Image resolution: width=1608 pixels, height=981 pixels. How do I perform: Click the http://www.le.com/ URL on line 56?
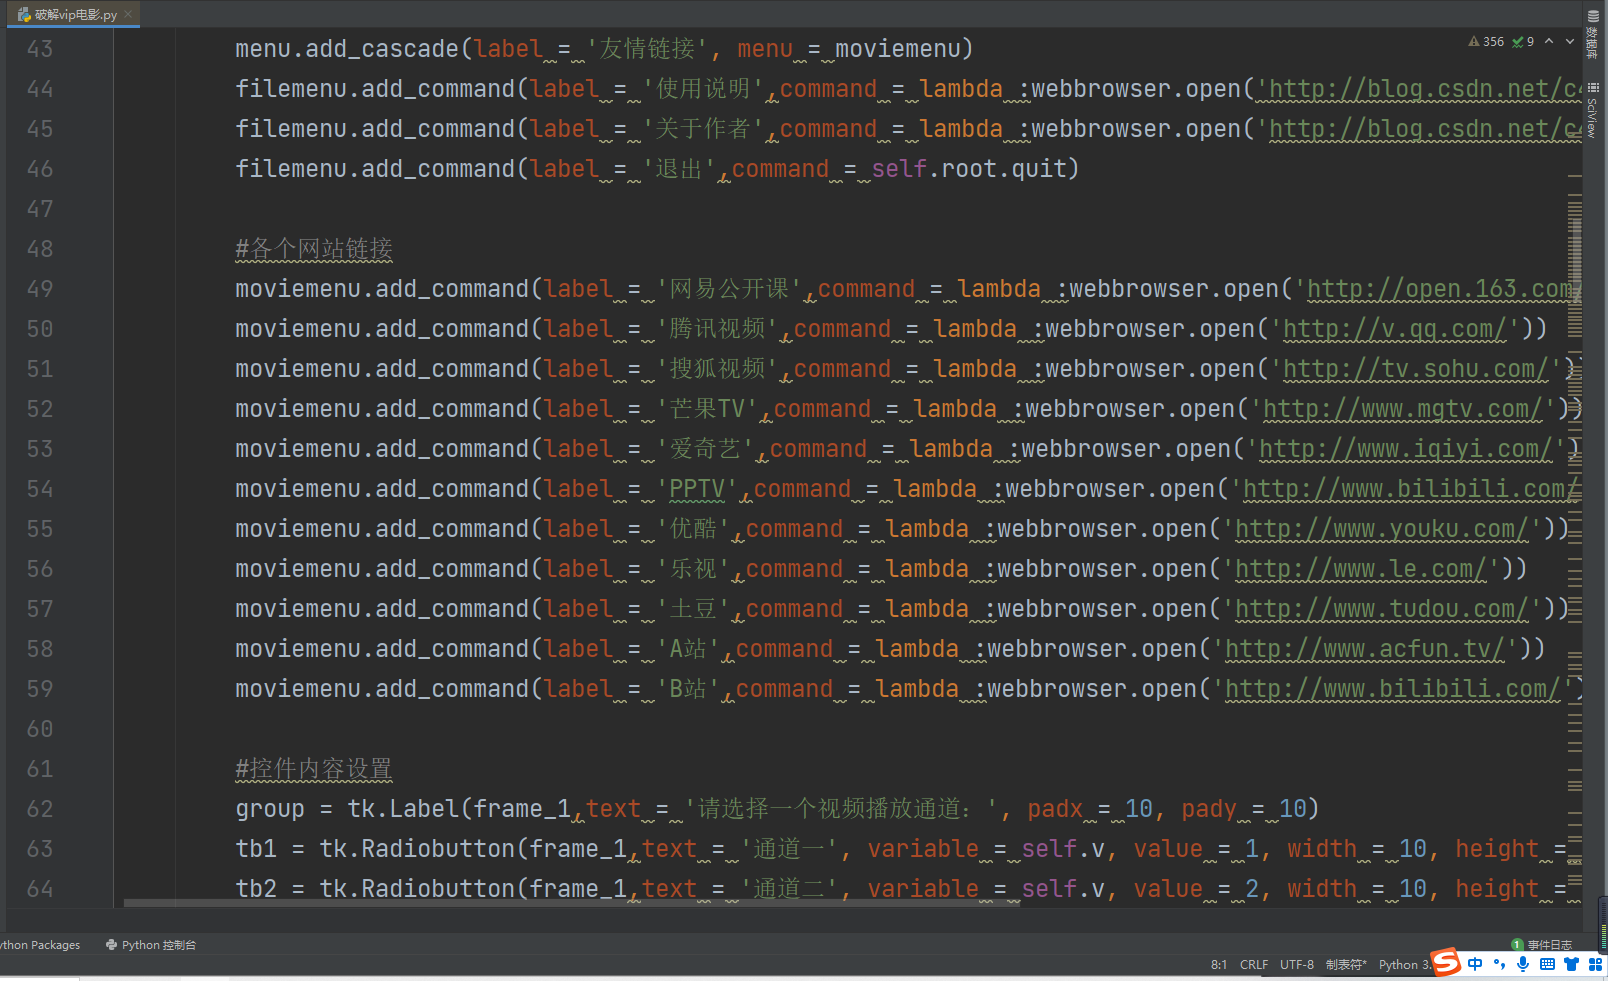[x=1360, y=569]
